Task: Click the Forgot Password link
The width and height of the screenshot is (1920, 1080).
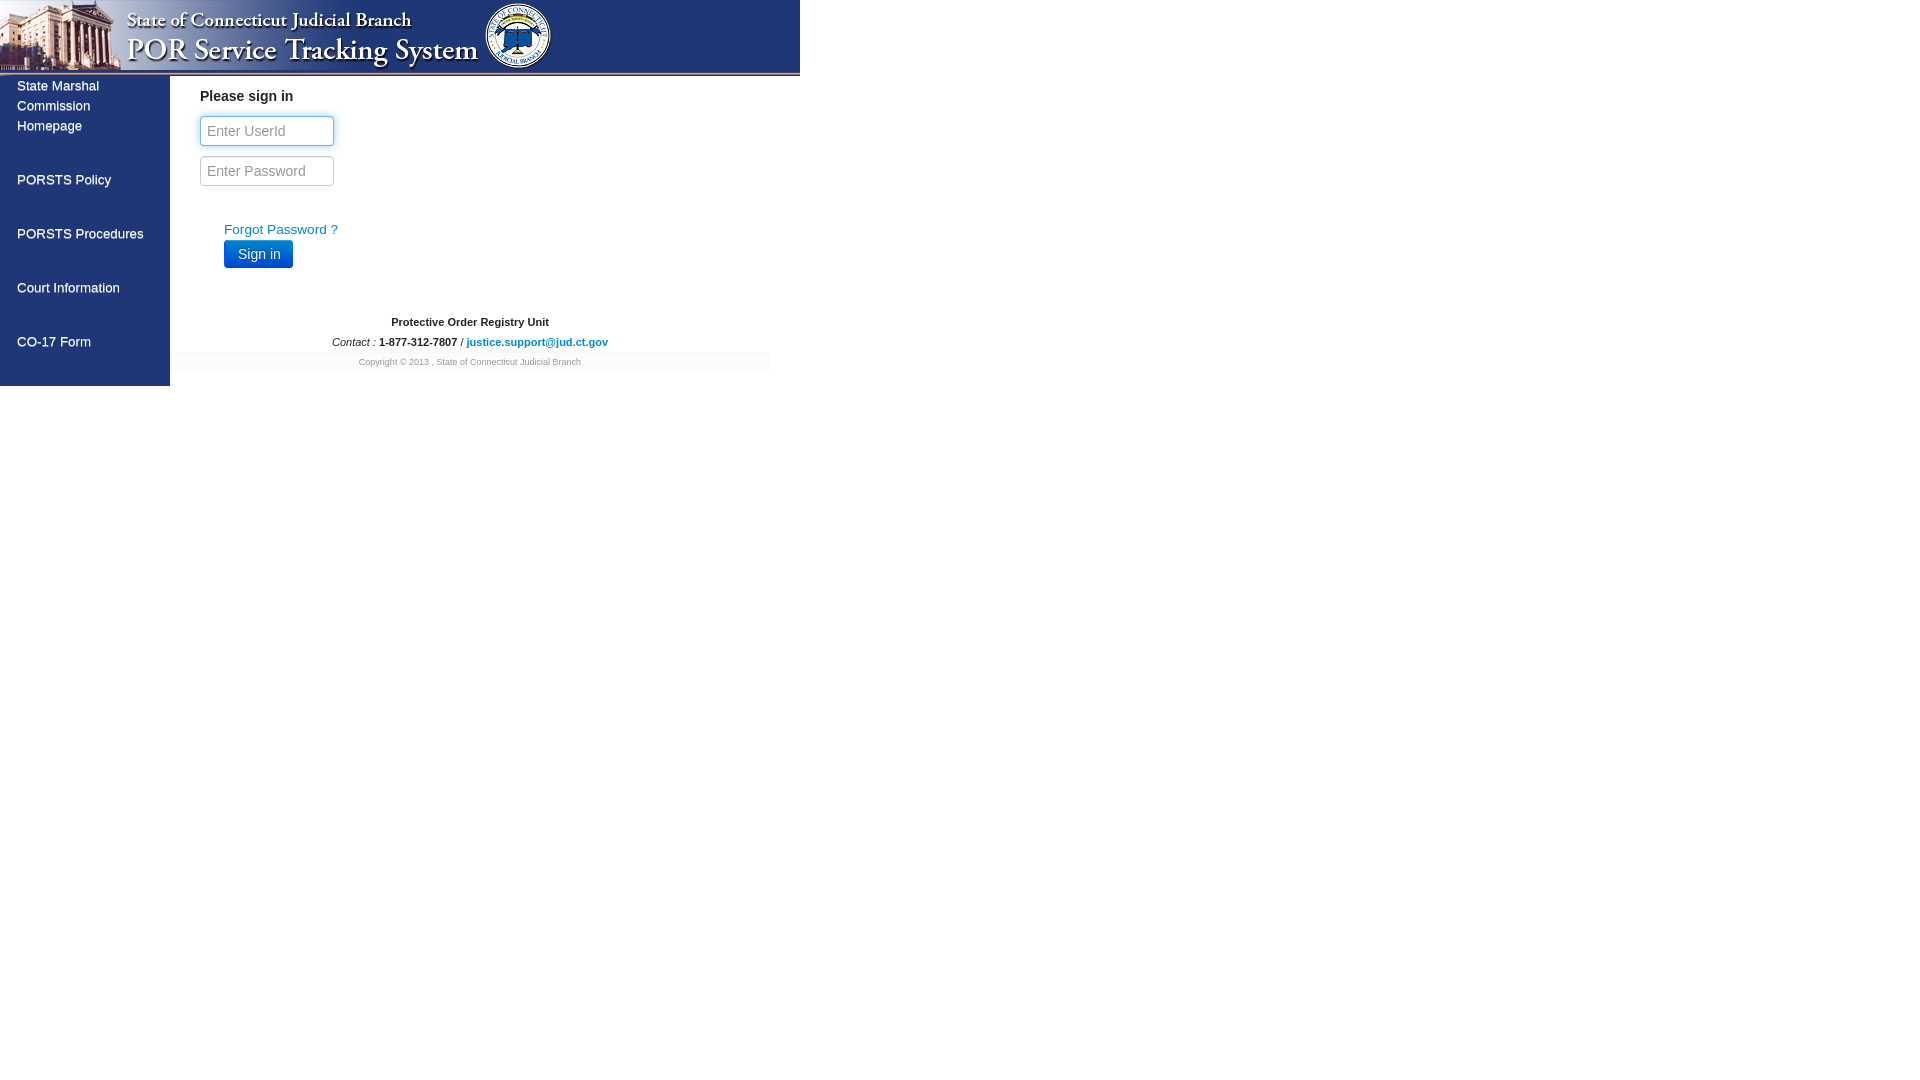Action: point(280,228)
